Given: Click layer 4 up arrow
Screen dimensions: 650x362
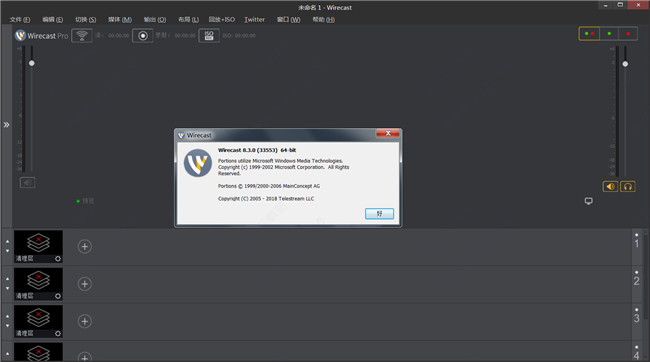Looking at the screenshot, I should point(7,354).
